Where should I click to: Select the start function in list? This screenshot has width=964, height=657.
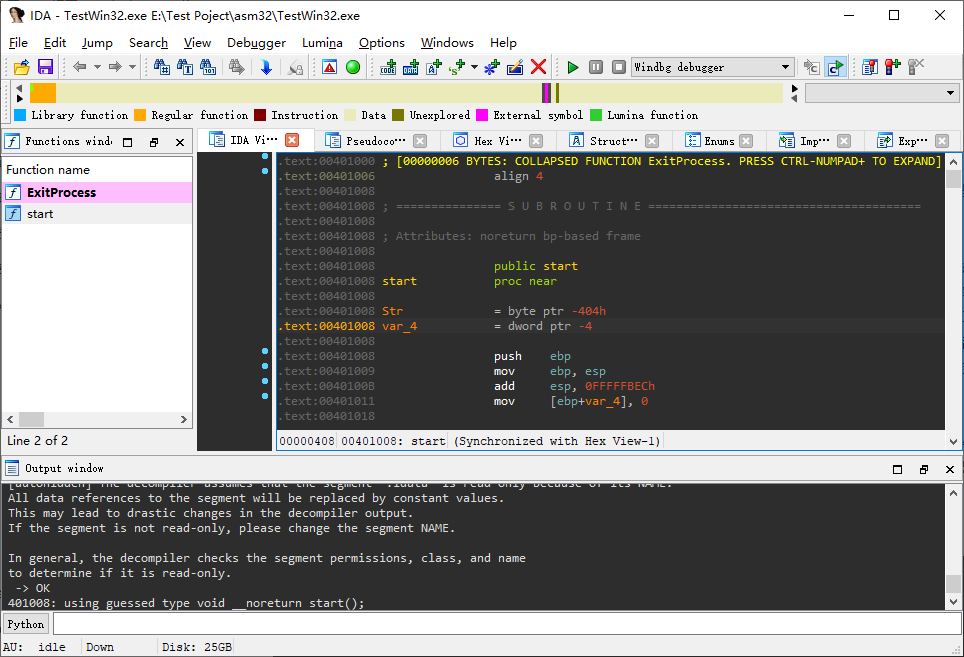(41, 214)
